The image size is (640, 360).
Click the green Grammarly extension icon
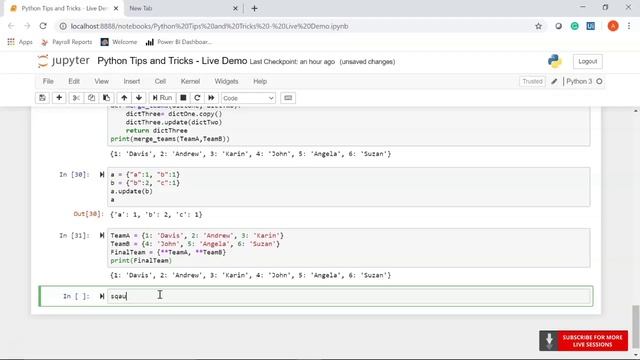pos(574,26)
